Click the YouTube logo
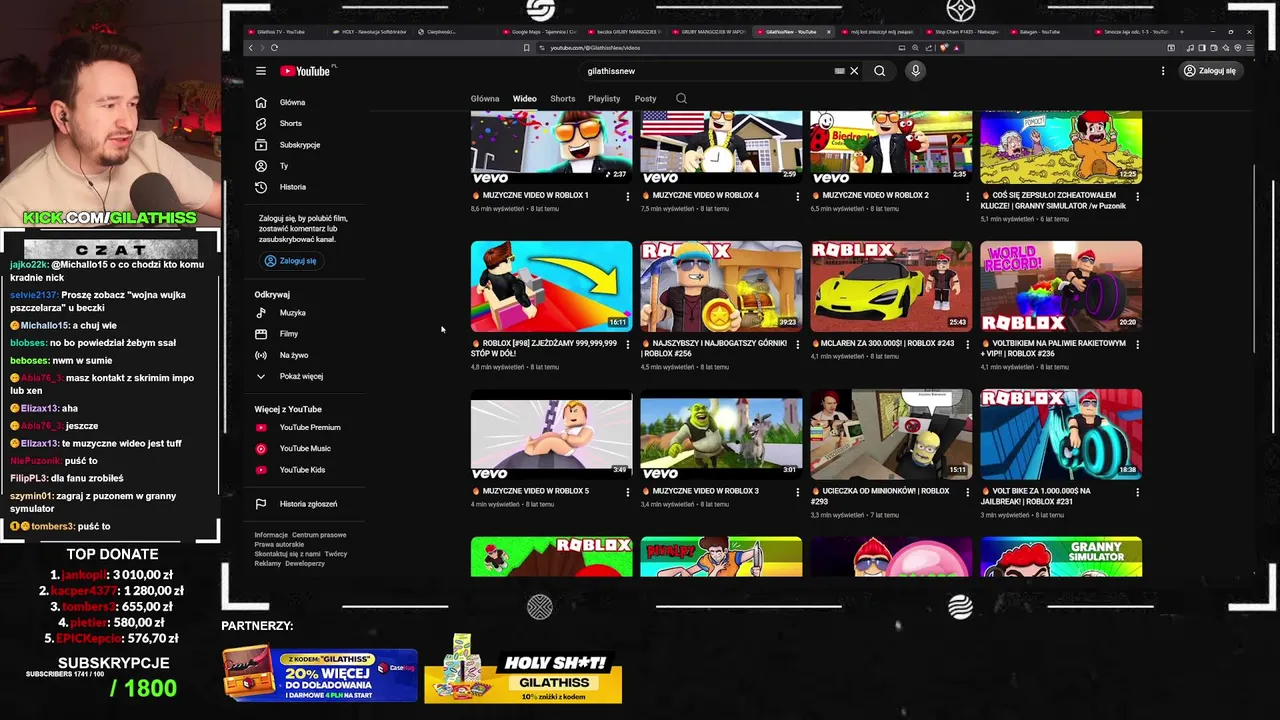The image size is (1280, 720). click(x=305, y=71)
